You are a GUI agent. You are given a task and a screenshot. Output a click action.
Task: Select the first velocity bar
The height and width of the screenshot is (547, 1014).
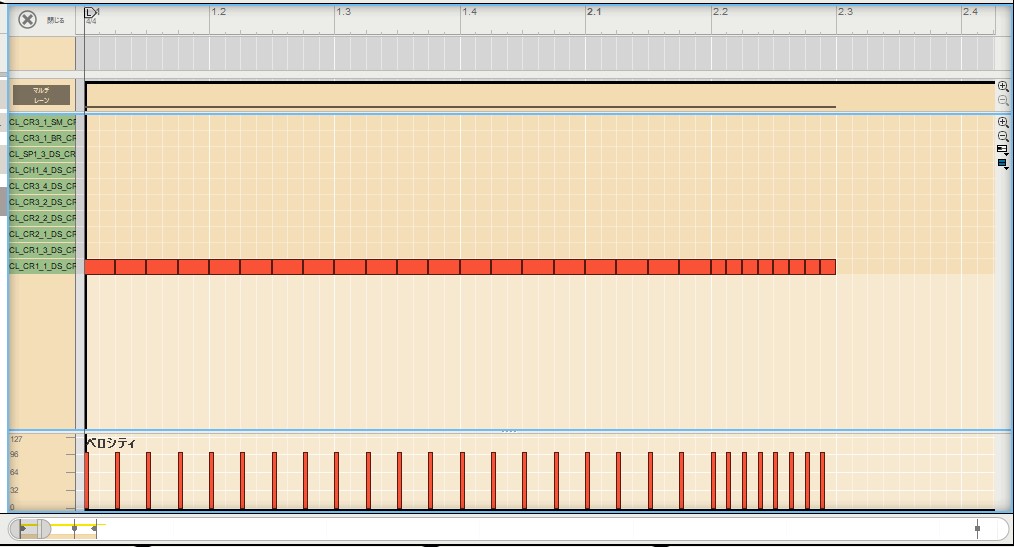coord(87,480)
